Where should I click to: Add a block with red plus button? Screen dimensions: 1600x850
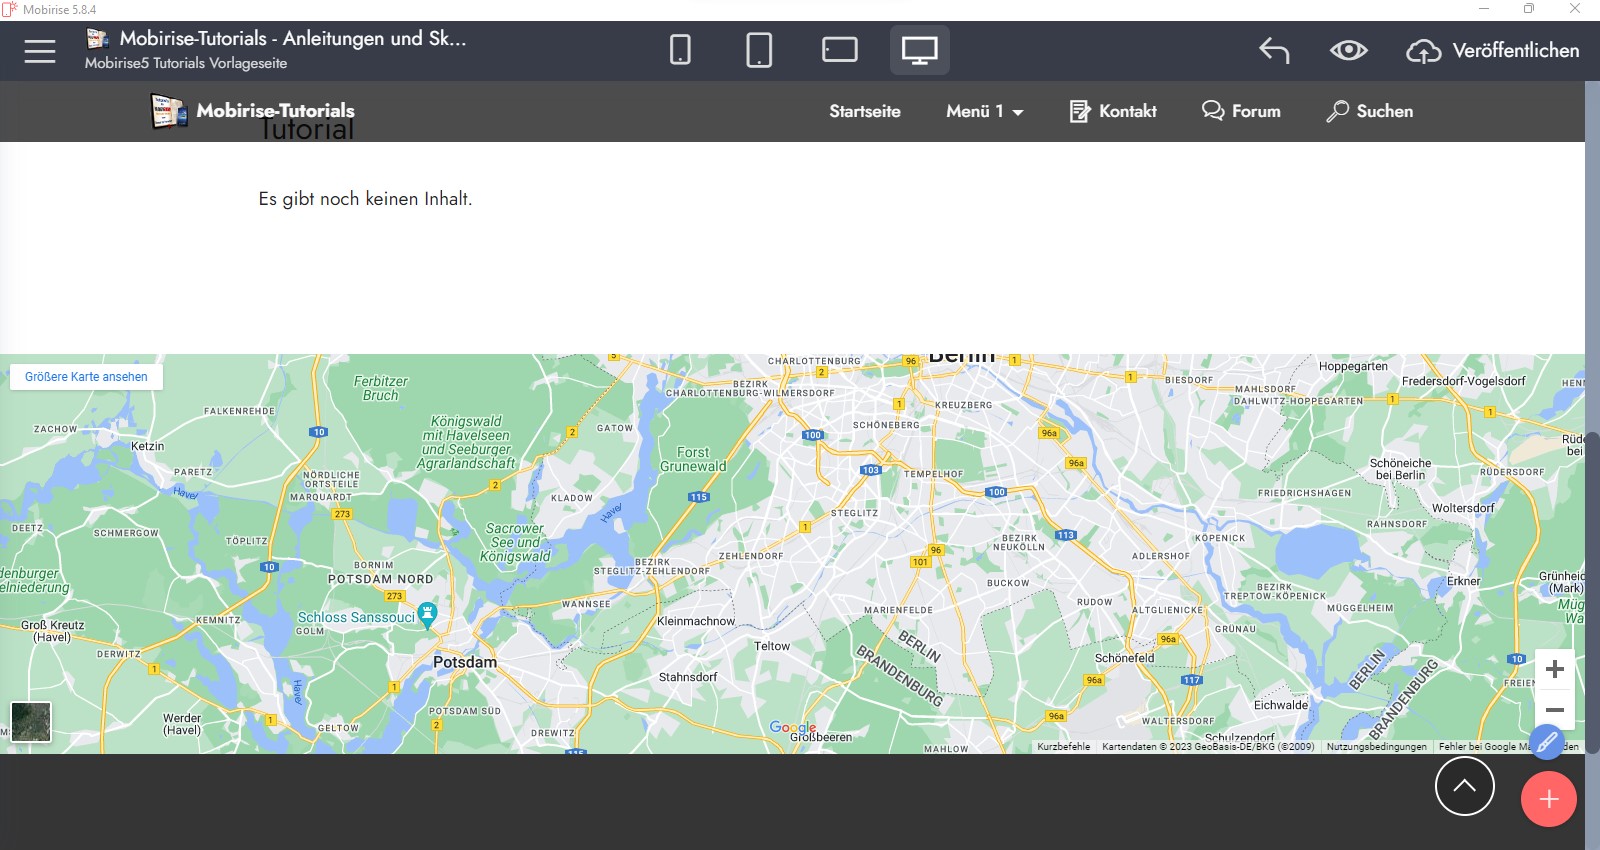pos(1548,799)
